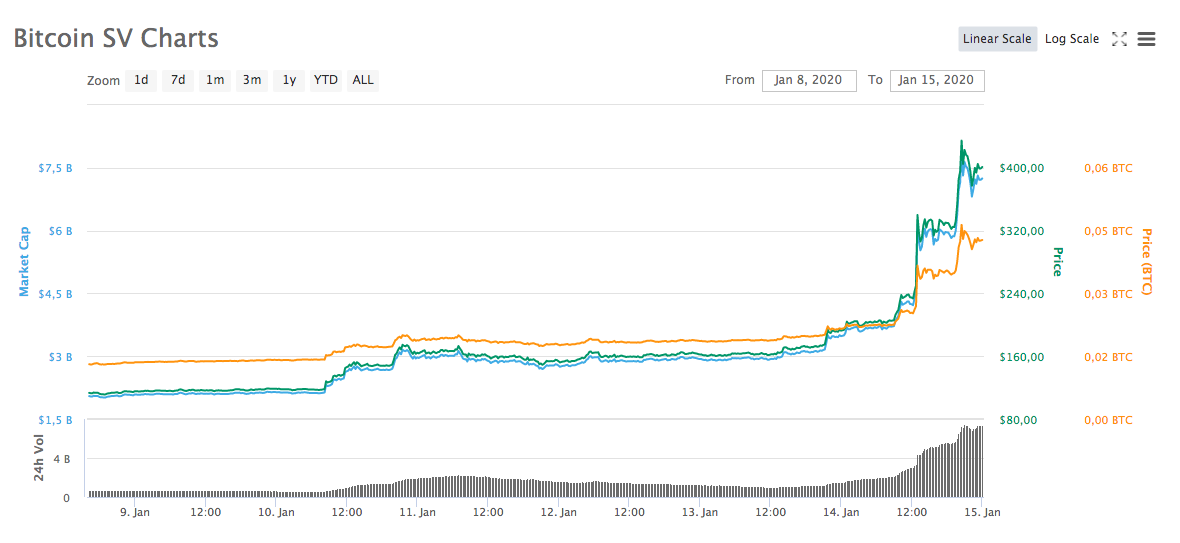Viewport: 1180px width, 543px height.
Task: Click the 15. Jan date label
Action: click(x=981, y=513)
